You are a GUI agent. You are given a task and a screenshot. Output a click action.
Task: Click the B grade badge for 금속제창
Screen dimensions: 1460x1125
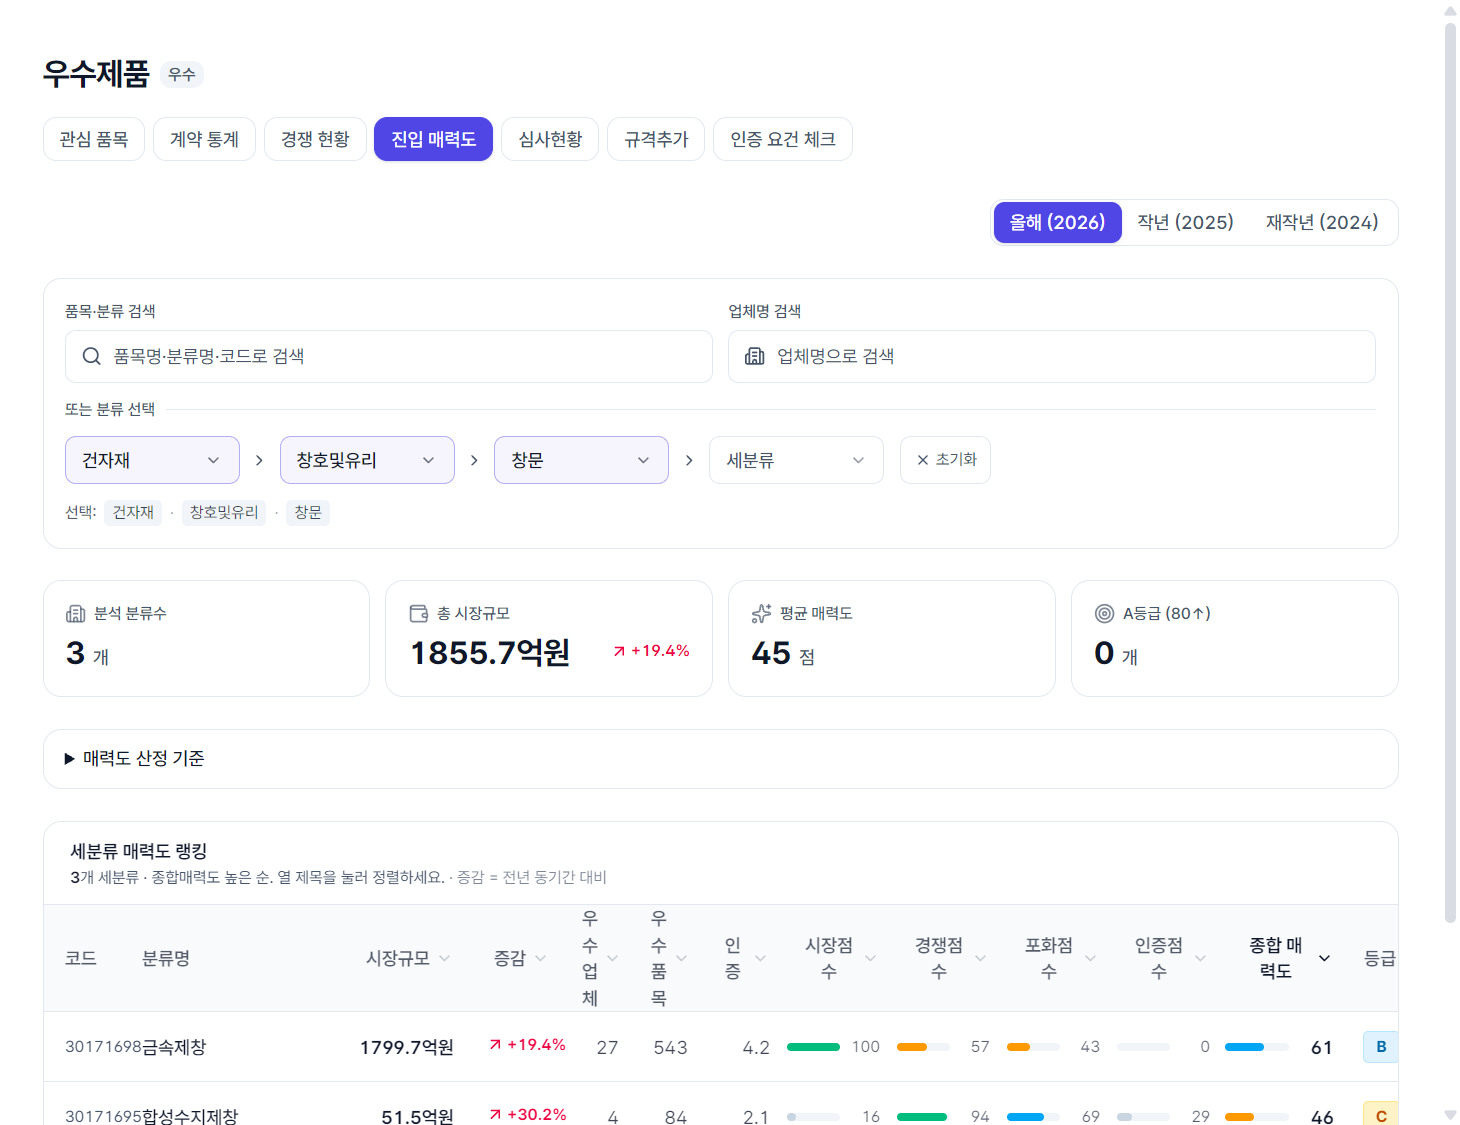point(1381,1047)
